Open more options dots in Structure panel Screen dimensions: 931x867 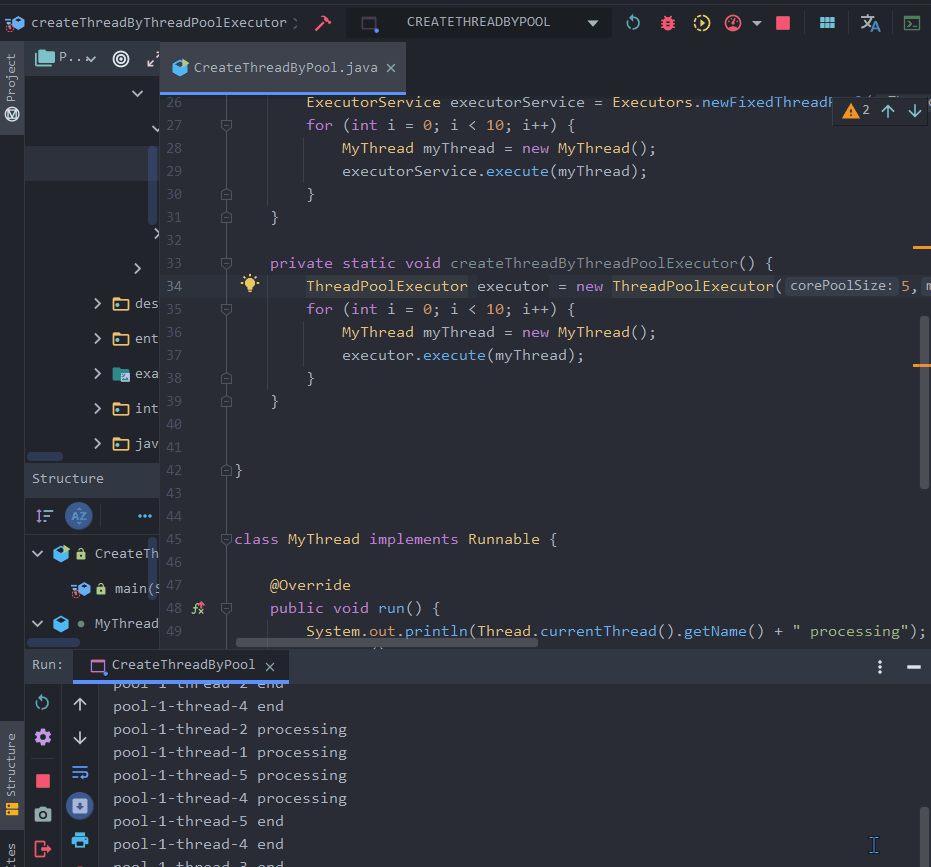pos(145,516)
